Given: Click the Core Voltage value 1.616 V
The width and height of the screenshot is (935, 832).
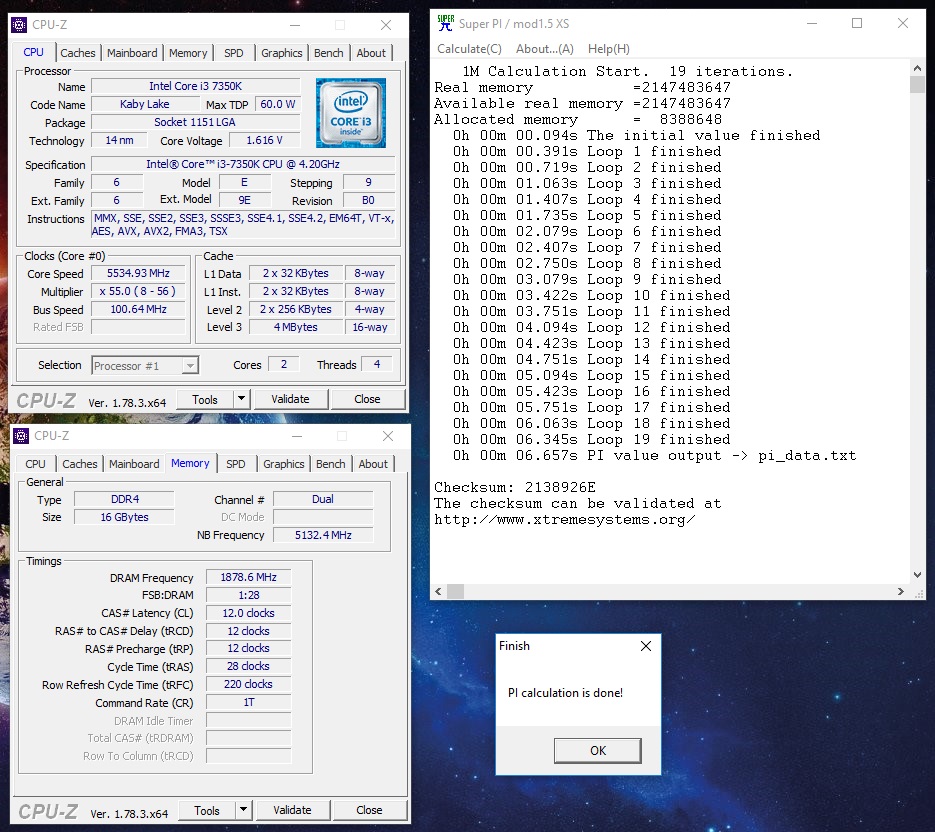Looking at the screenshot, I should pyautogui.click(x=264, y=140).
